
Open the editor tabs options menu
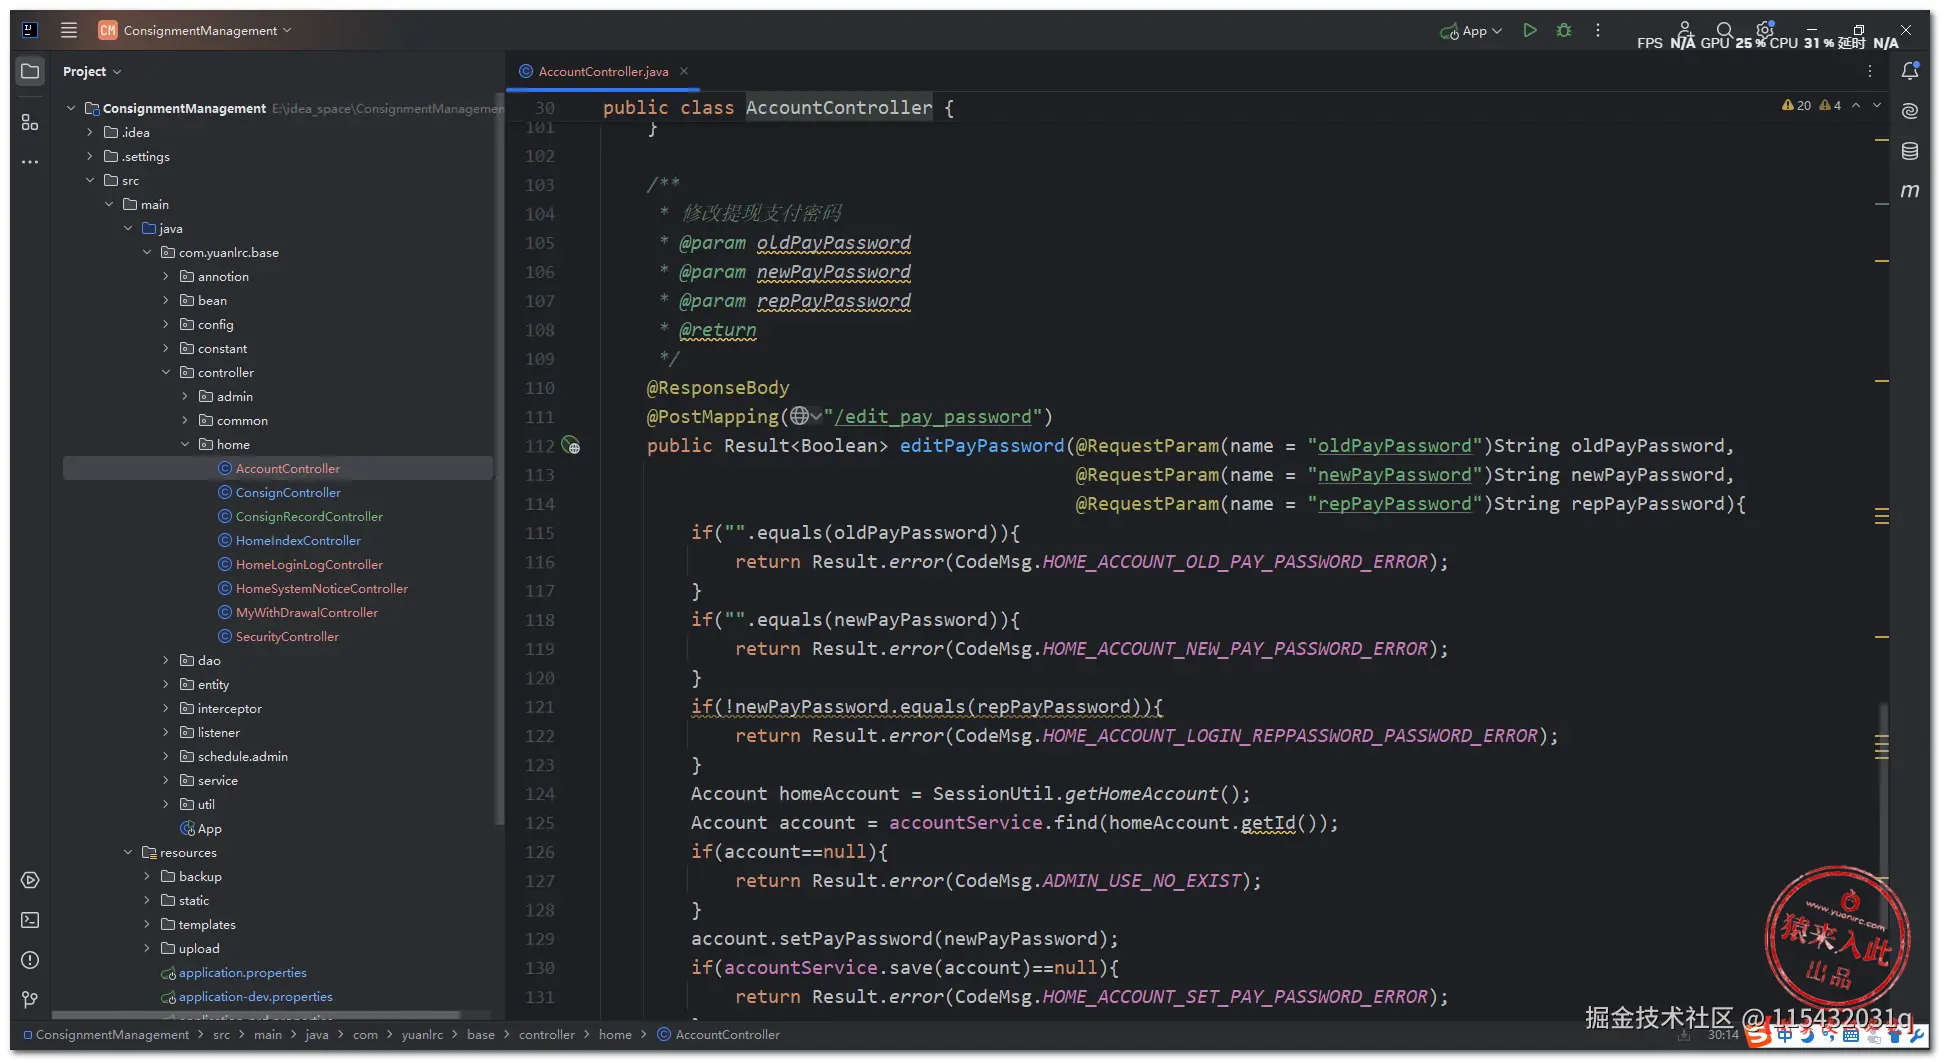[1869, 71]
